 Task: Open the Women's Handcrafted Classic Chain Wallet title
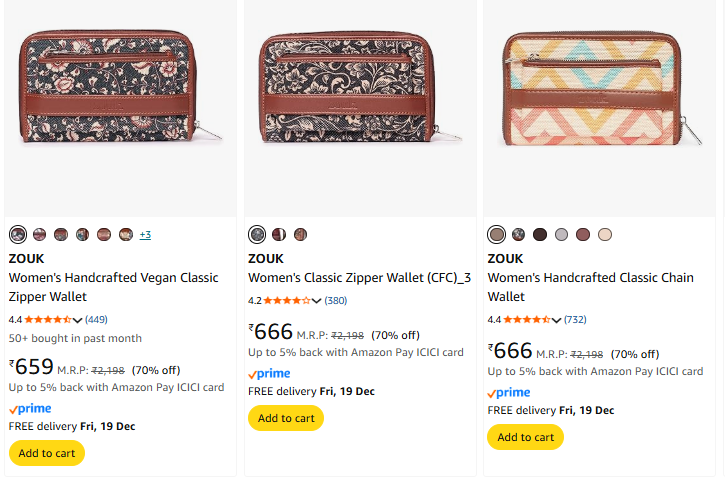590,287
